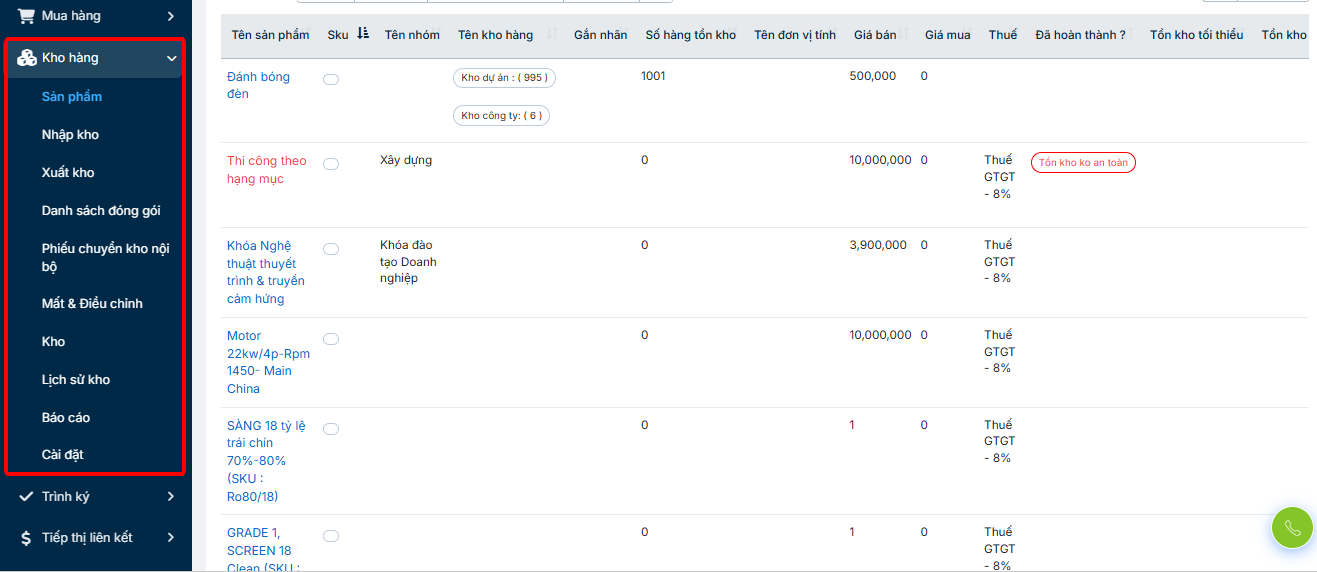The image size is (1317, 572).
Task: Open SÀNG 18 tỷ lệ trái chín link
Action: coord(266,461)
